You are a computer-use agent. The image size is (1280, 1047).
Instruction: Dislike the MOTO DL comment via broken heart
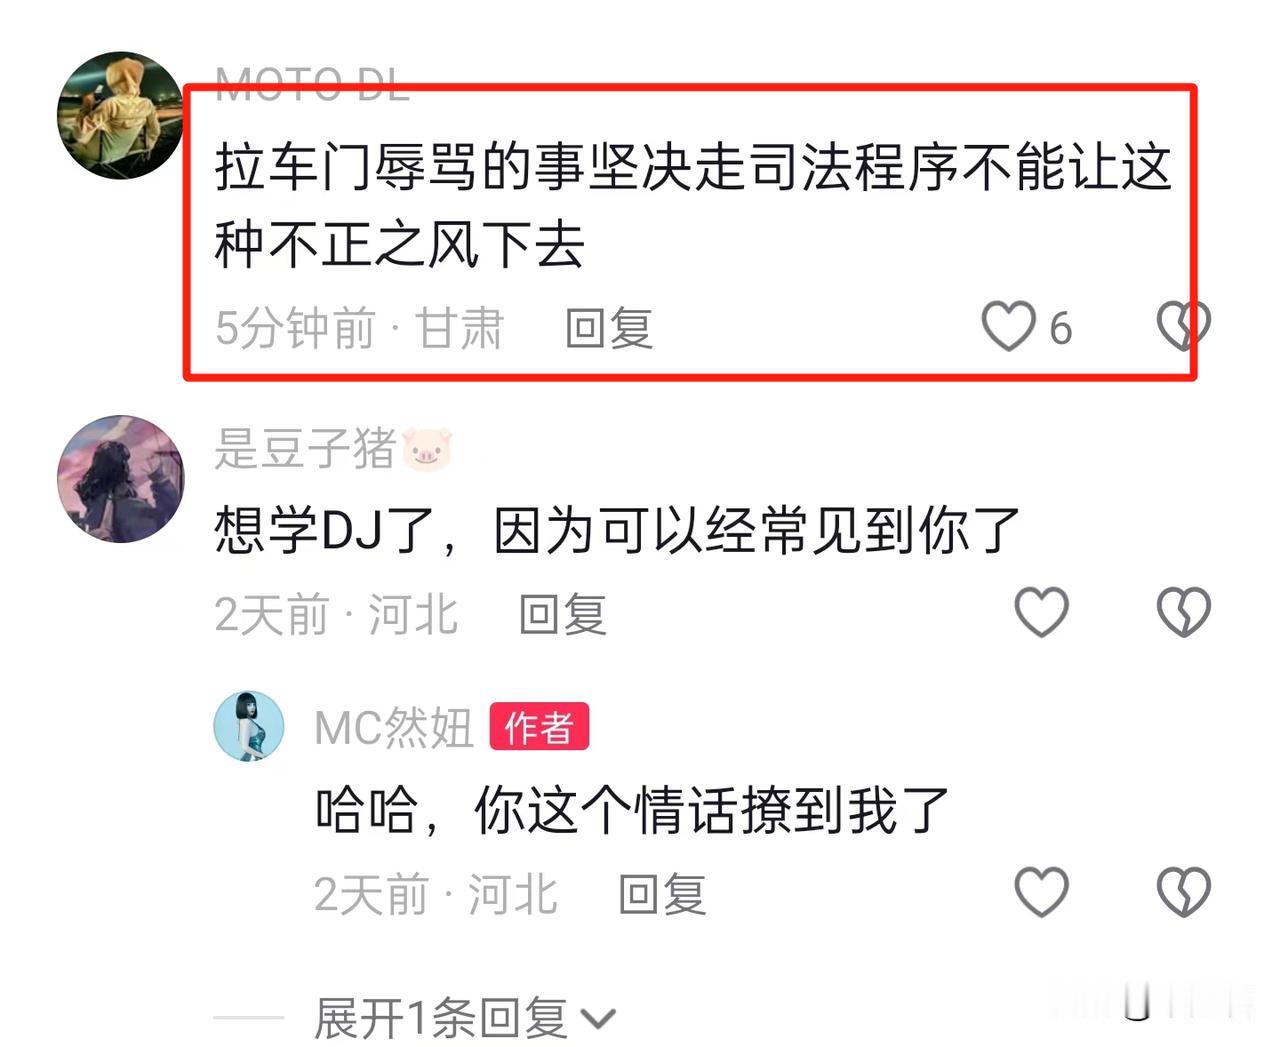(x=1183, y=326)
